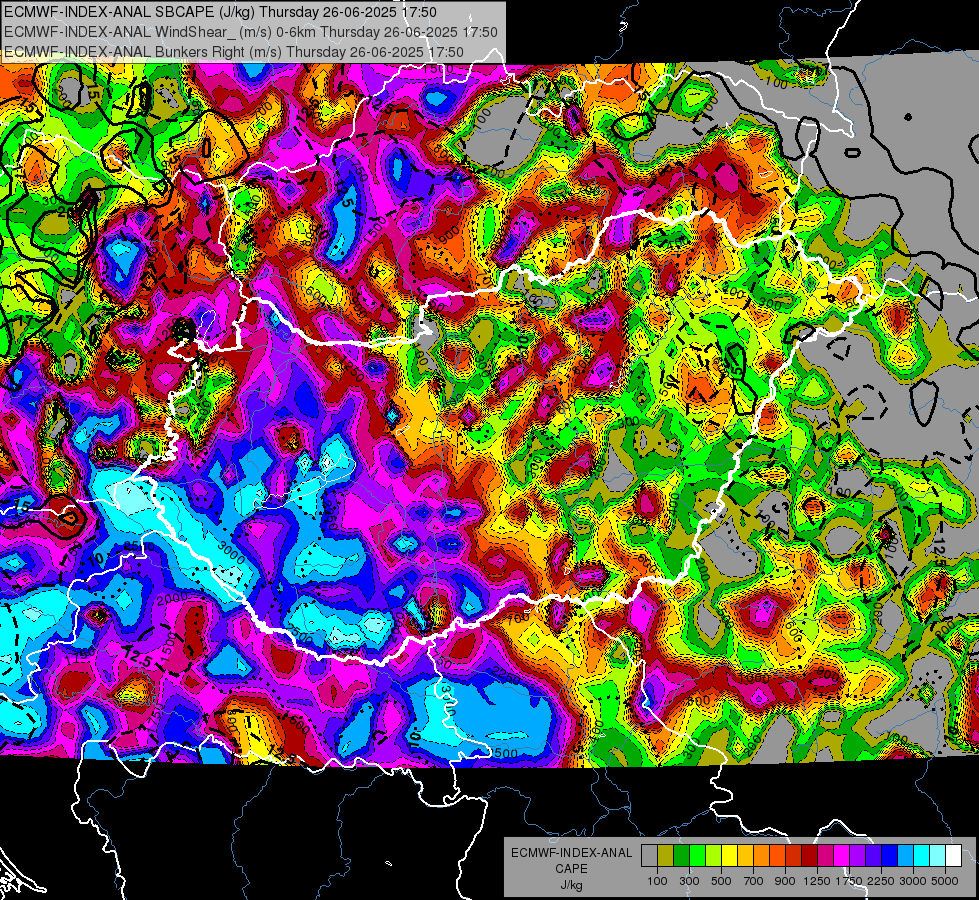Click the SBCAPE title line in header
This screenshot has height=900, width=979.
pos(220,12)
